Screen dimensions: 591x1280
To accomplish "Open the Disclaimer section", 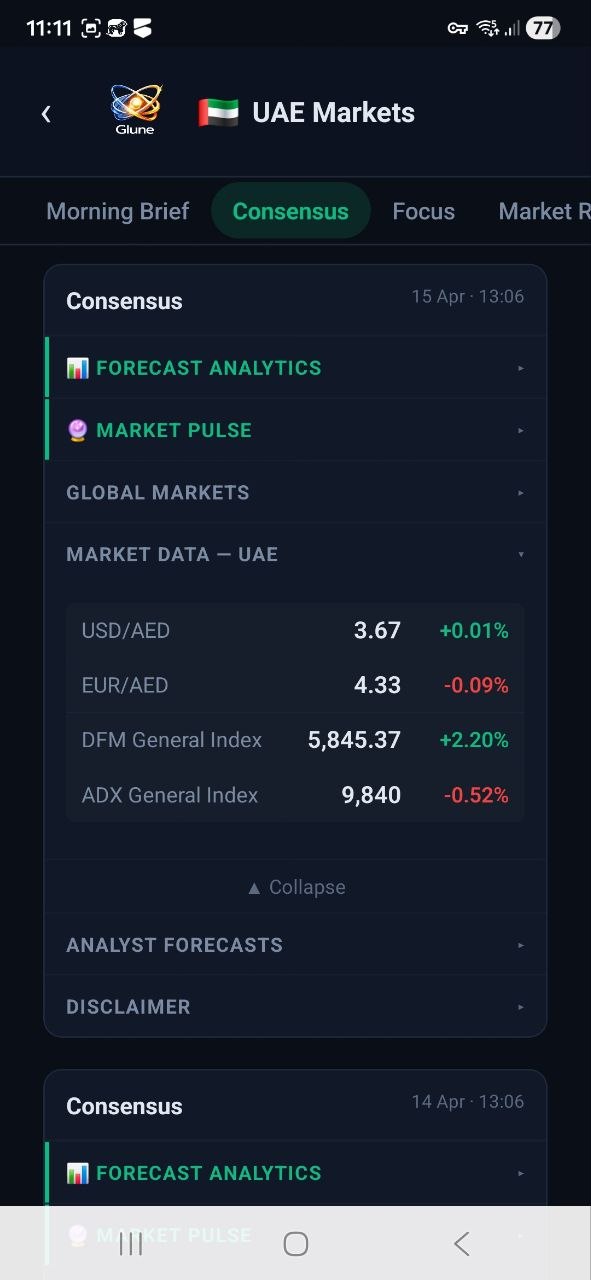I will tap(295, 1006).
